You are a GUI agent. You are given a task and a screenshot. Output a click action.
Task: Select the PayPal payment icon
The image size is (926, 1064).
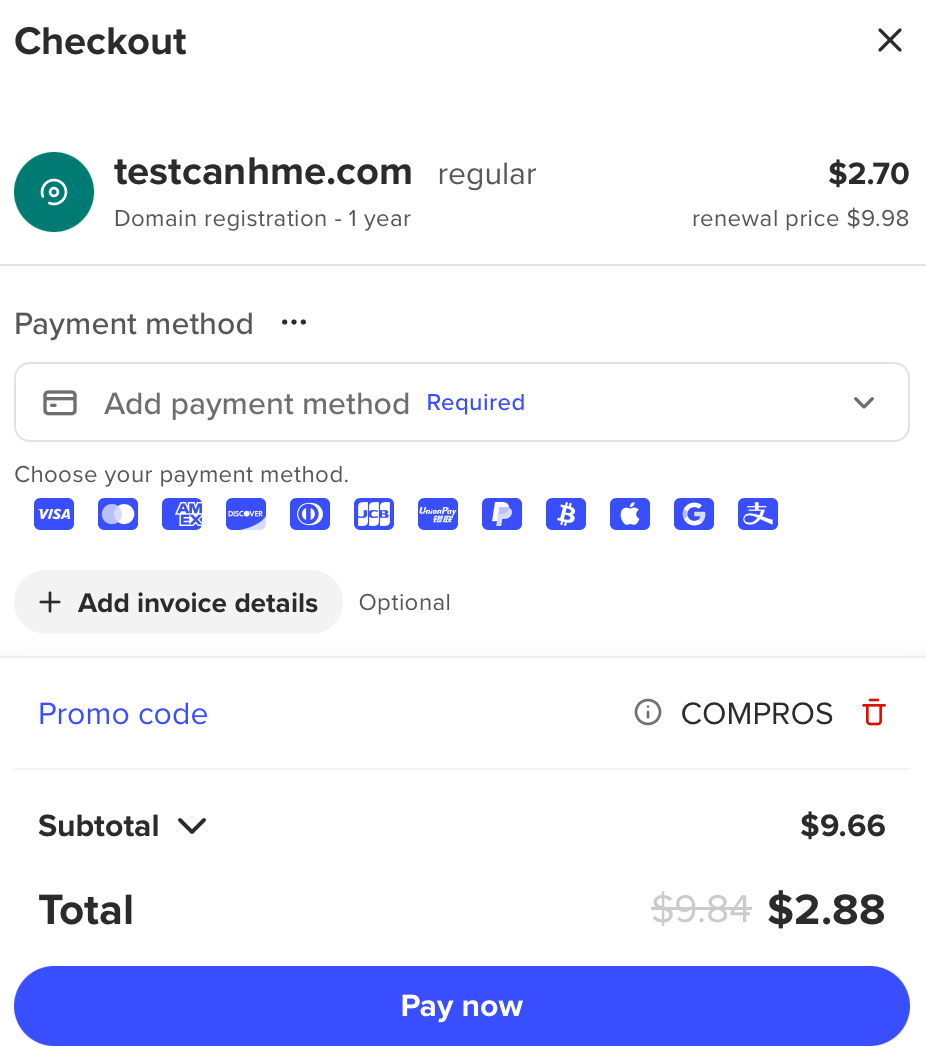pyautogui.click(x=502, y=514)
